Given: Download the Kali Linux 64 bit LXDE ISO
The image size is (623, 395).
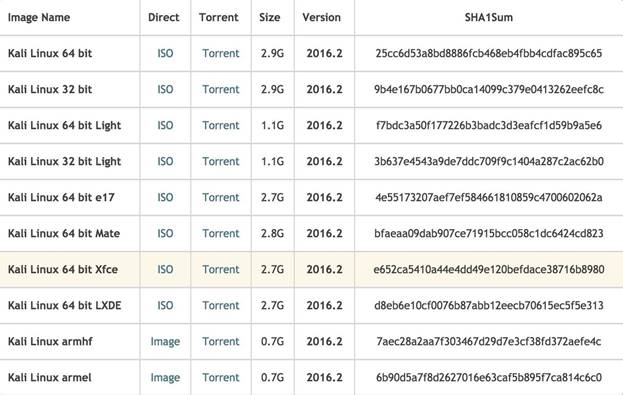Looking at the screenshot, I should coord(165,306).
